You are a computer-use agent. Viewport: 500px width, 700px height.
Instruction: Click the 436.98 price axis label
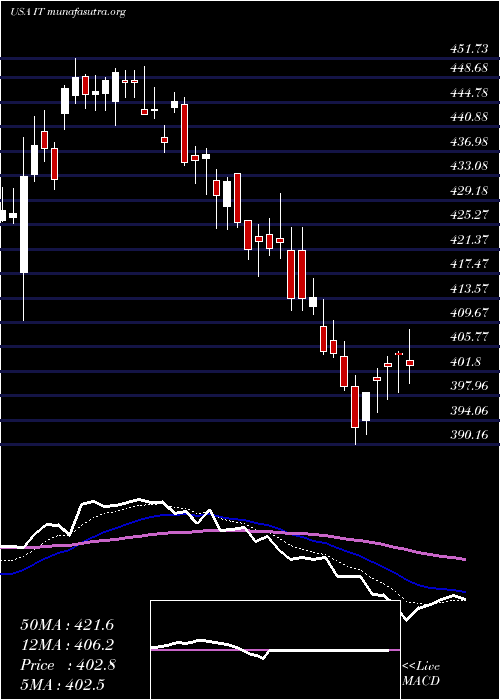(x=469, y=142)
